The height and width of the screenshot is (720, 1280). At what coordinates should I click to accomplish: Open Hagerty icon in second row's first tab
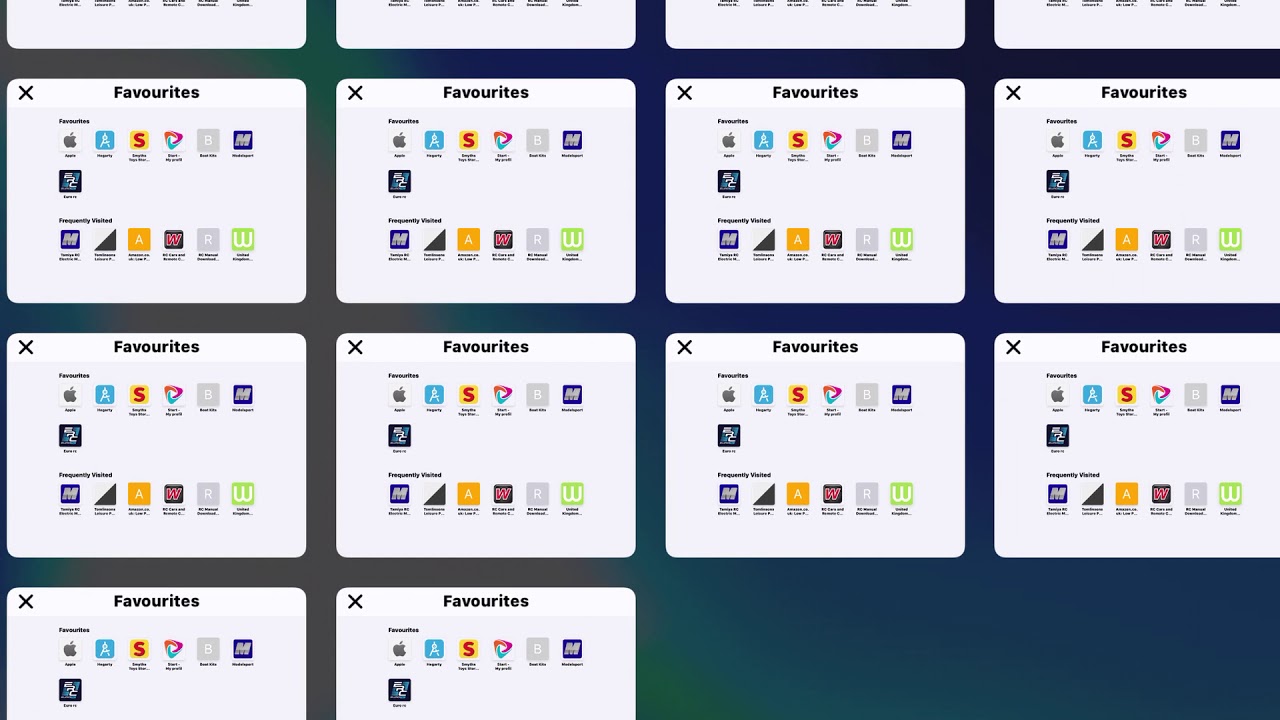[x=105, y=140]
